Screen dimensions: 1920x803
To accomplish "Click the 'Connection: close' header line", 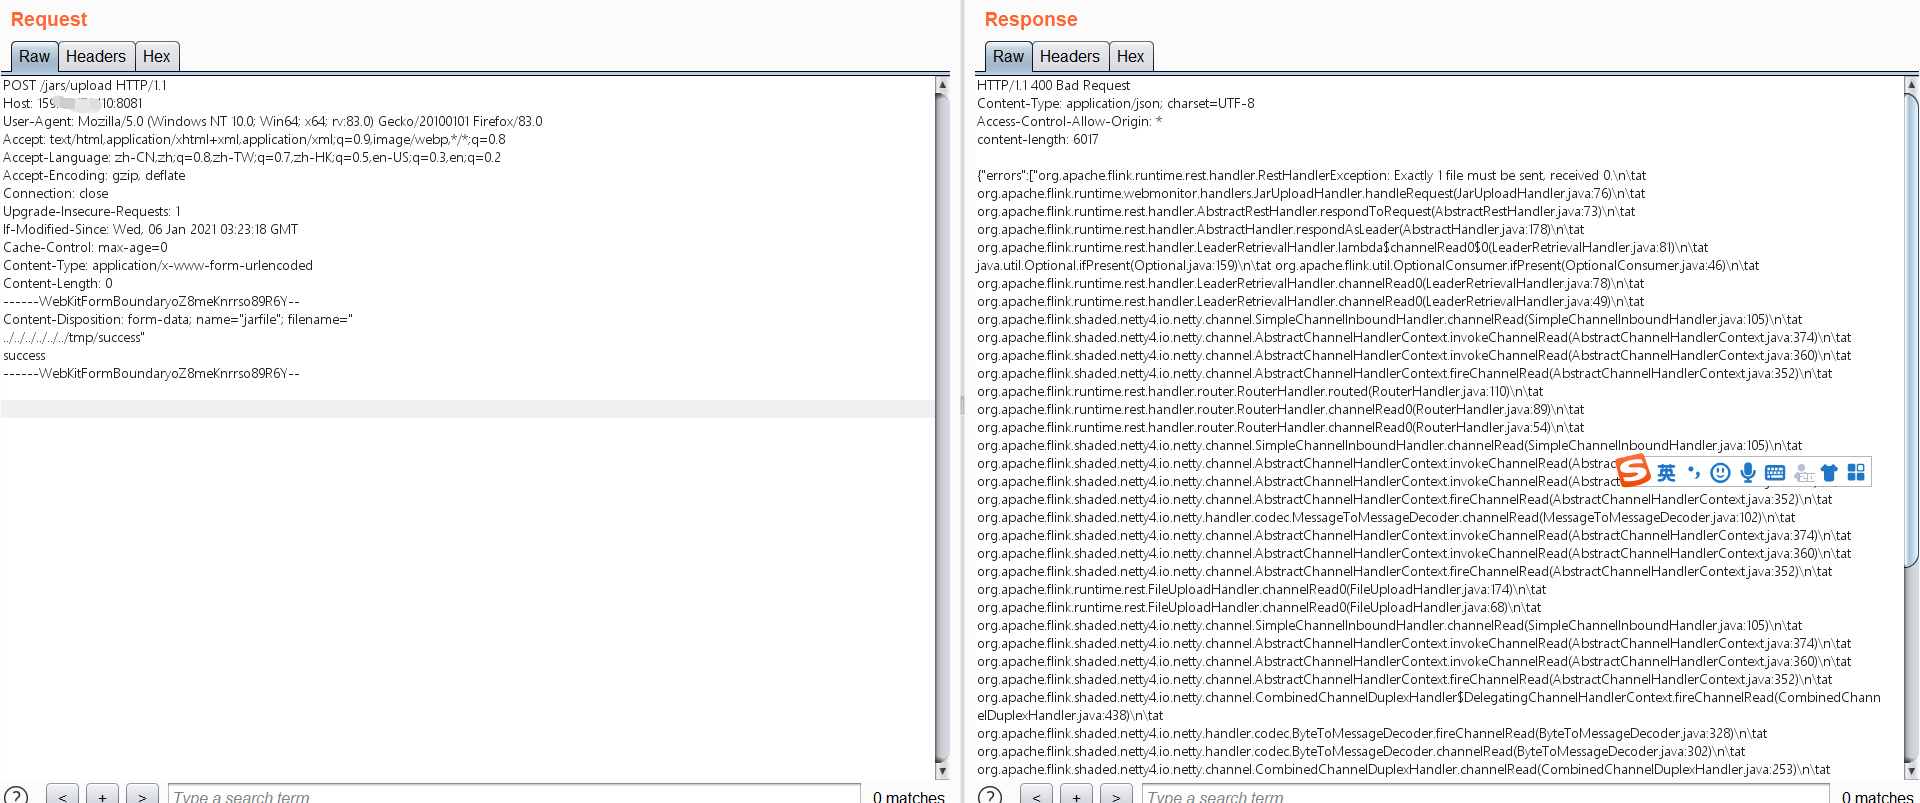I will point(56,194).
